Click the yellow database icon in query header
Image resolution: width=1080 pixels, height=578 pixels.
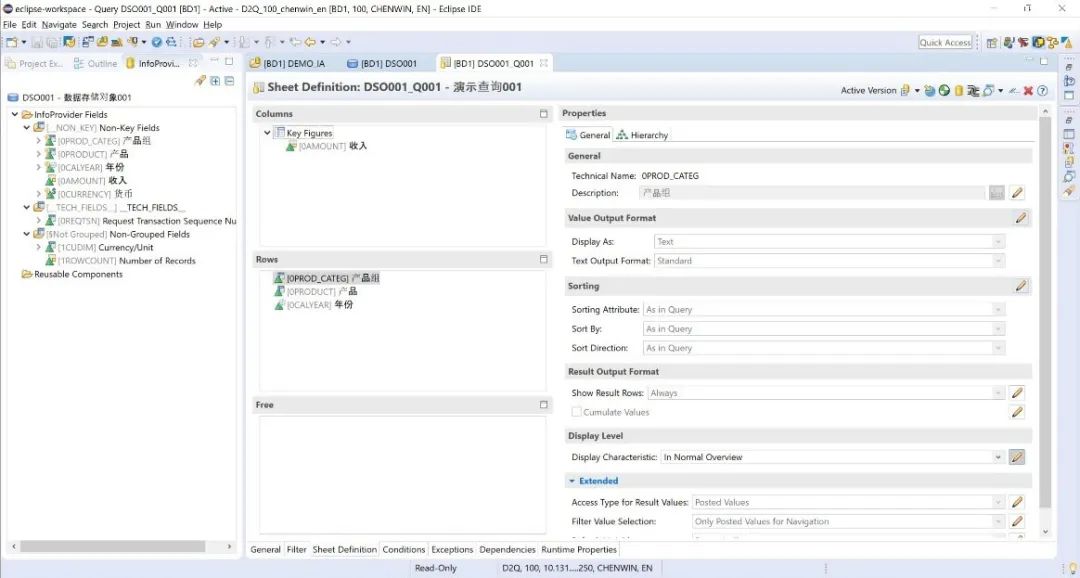coord(958,90)
